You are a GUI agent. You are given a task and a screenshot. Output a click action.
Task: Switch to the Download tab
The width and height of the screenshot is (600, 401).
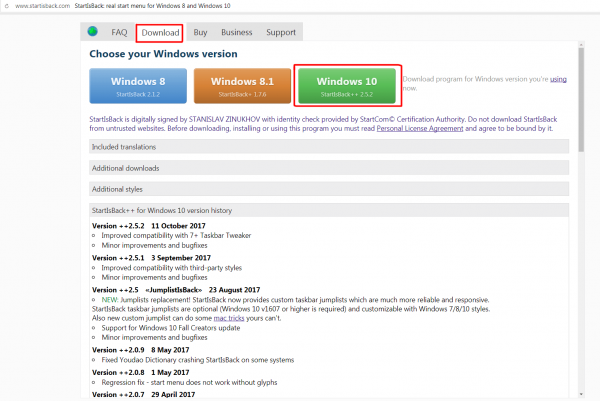(x=160, y=33)
